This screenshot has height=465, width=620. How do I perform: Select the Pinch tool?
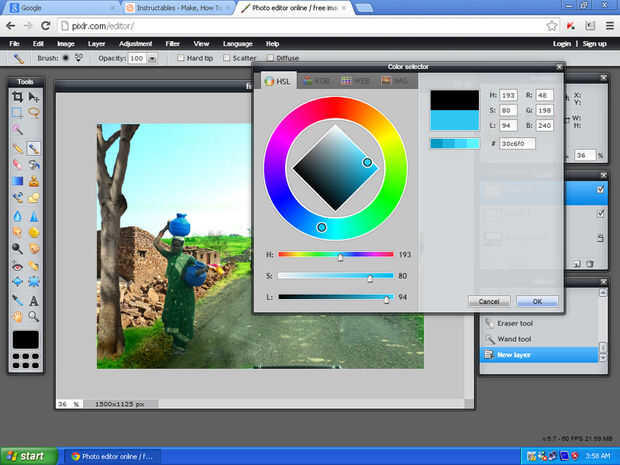[x=34, y=282]
